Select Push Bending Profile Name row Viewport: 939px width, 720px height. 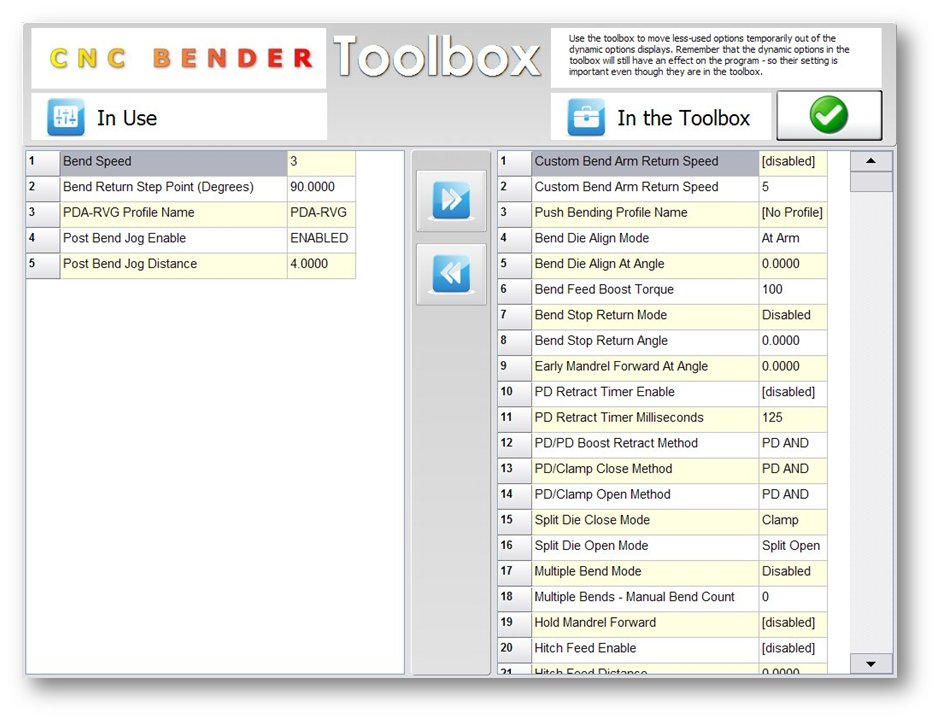point(644,213)
